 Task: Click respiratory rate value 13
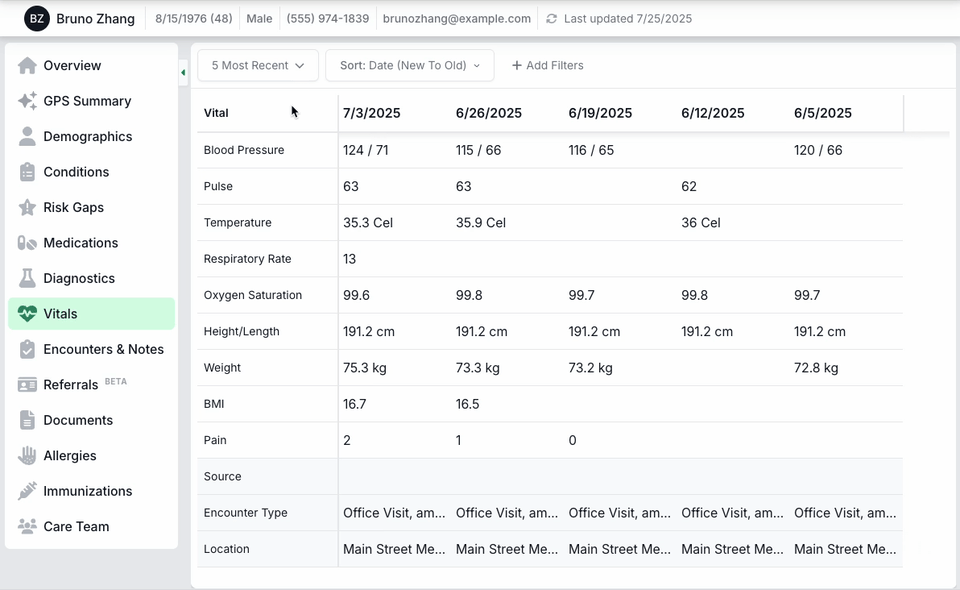pos(350,259)
